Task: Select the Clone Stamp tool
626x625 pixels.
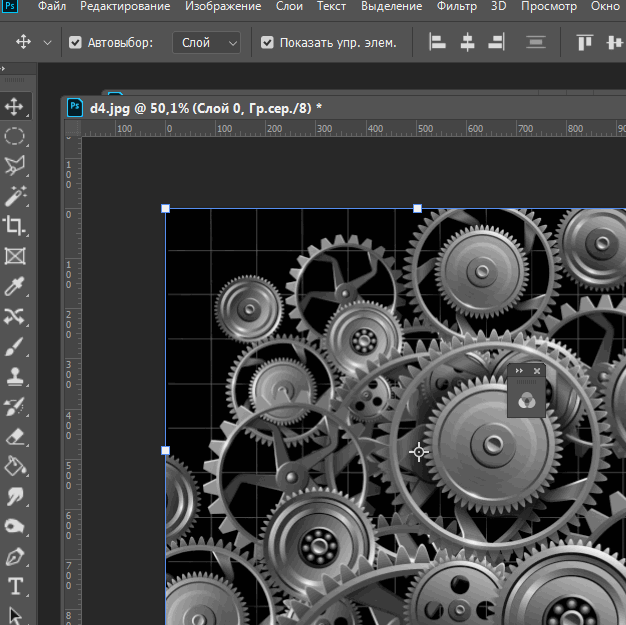Action: (x=14, y=376)
